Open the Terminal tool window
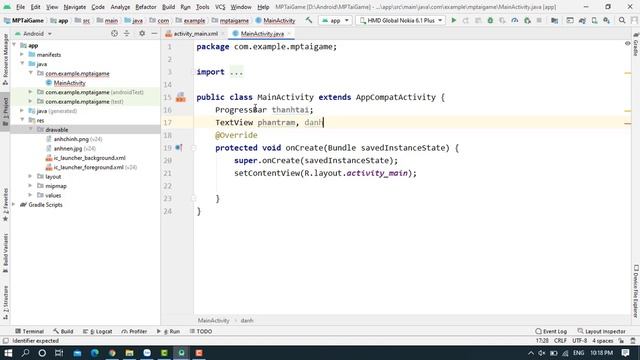Screen dimensions: 640x360 tap(29, 331)
